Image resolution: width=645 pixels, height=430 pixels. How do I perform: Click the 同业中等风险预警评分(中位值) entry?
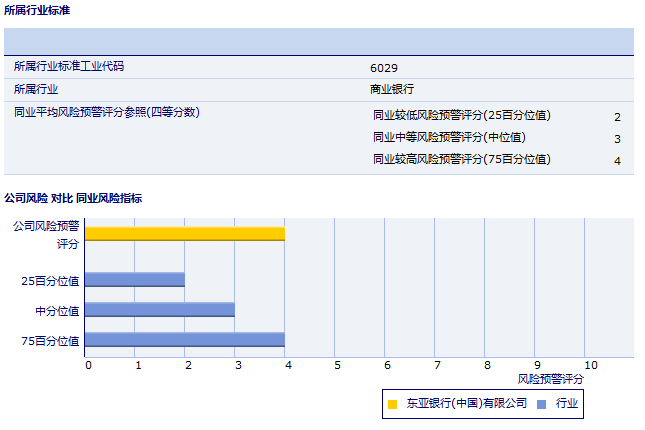tap(449, 137)
